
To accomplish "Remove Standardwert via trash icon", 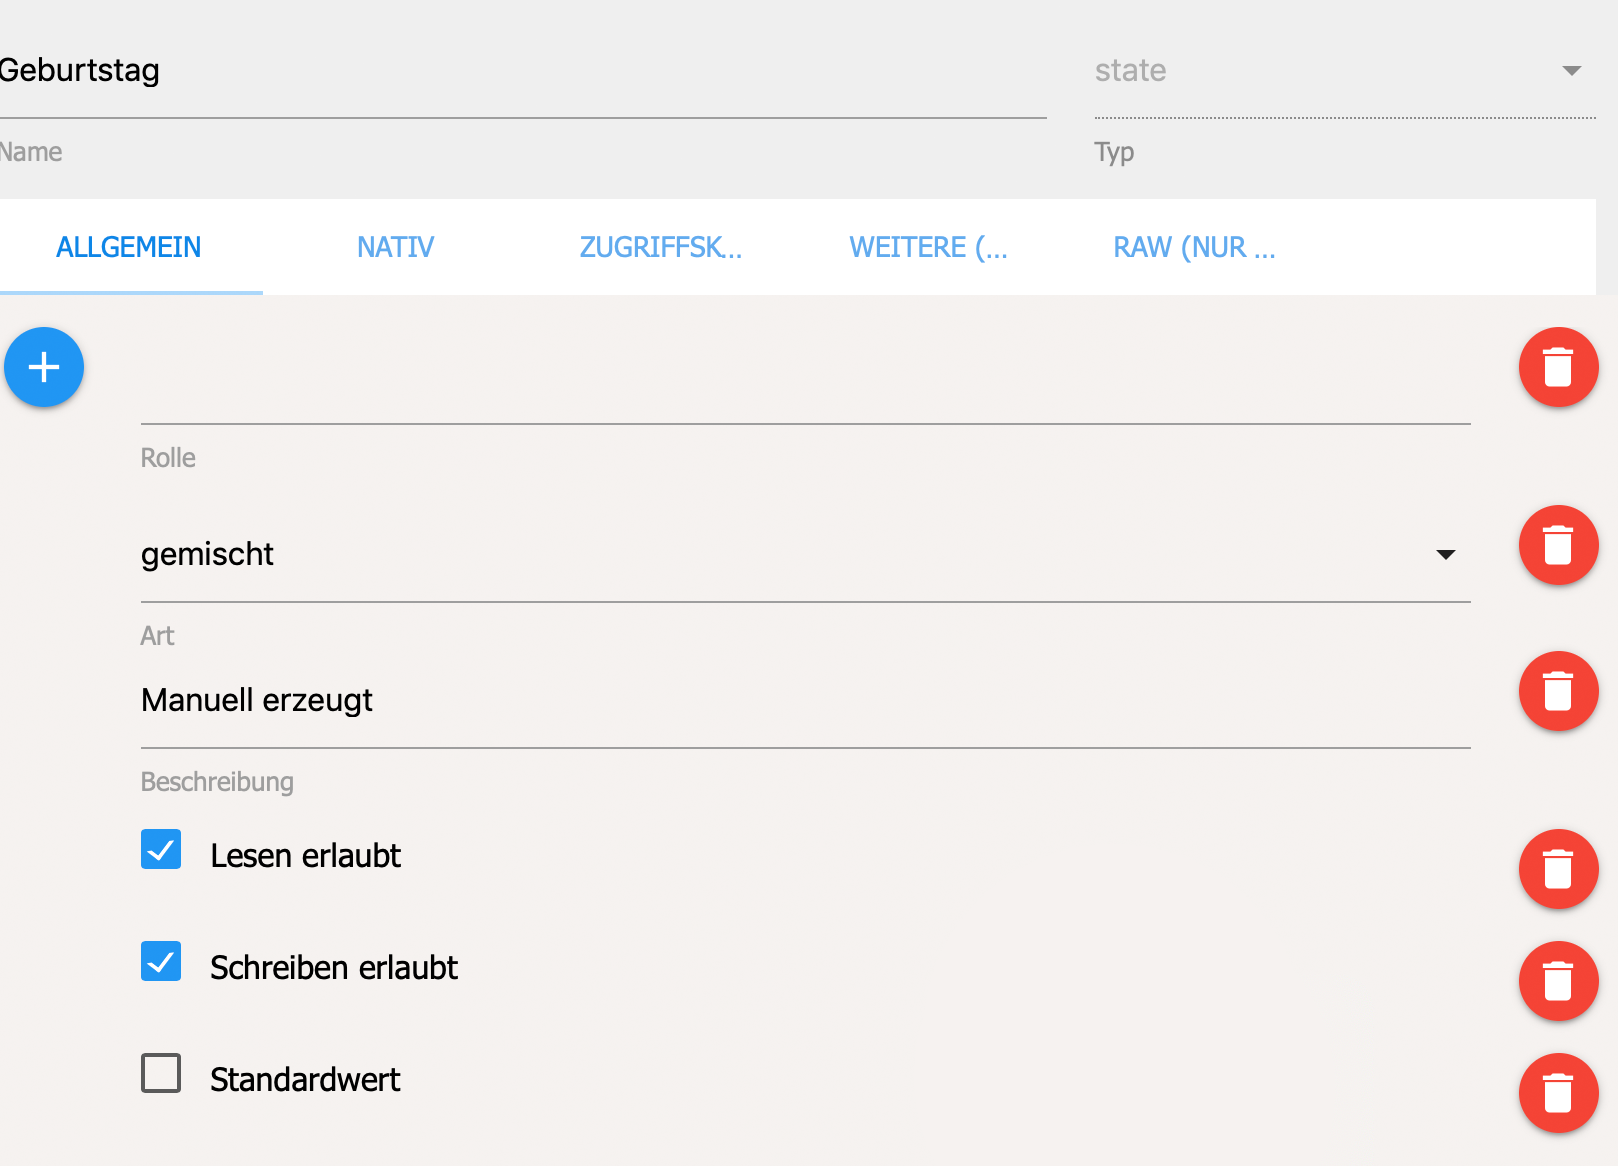I will click(1558, 1093).
